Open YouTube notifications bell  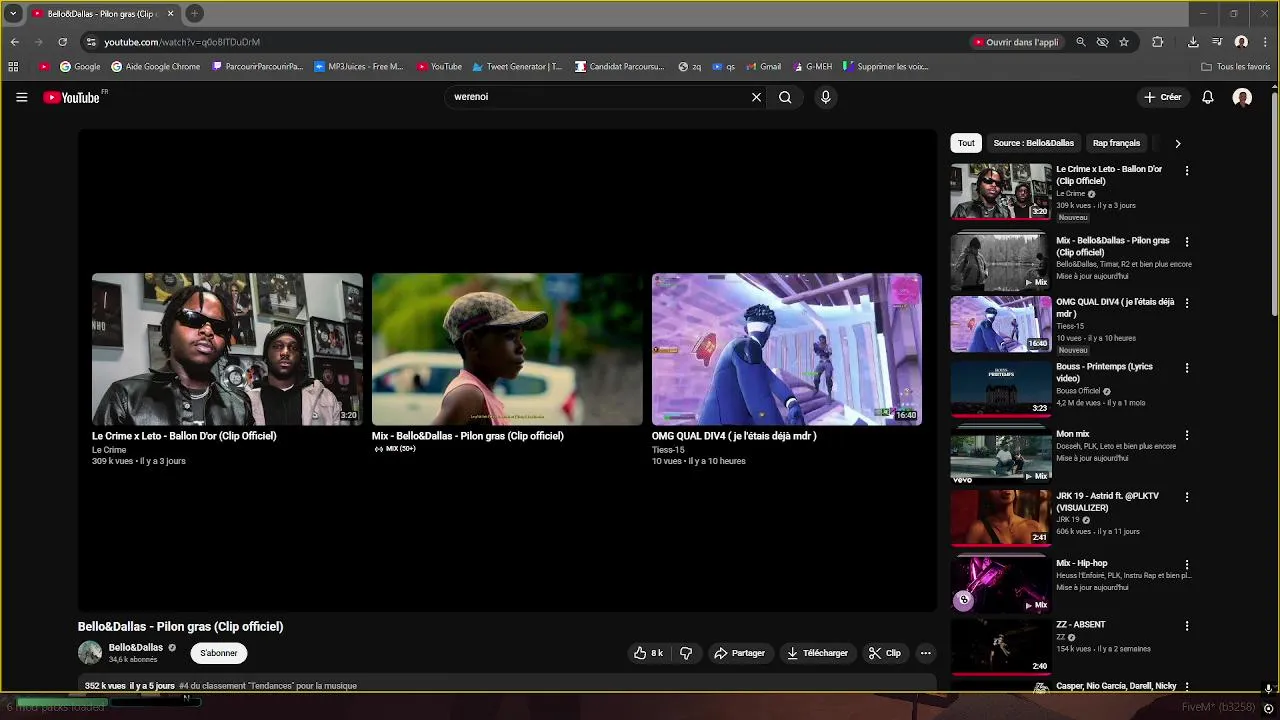[x=1208, y=97]
